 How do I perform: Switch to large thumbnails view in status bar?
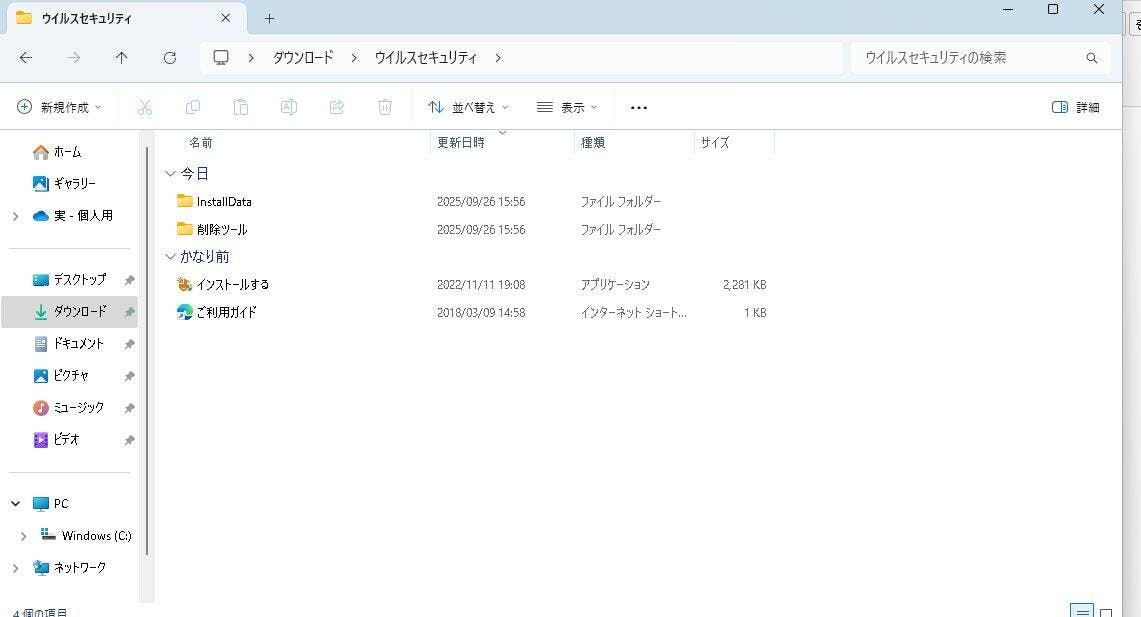point(1106,611)
